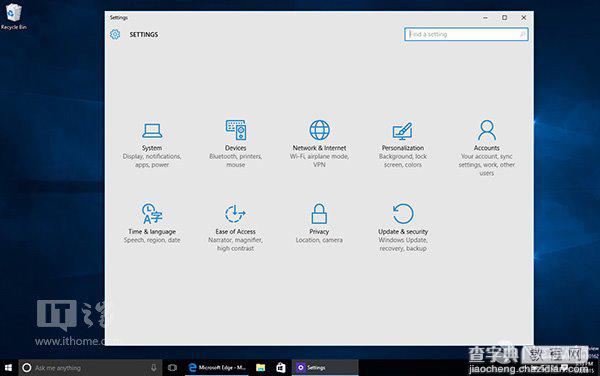Screen dimensions: 600x376
Task: Click the Cortana circle icon
Action: [x=26, y=368]
